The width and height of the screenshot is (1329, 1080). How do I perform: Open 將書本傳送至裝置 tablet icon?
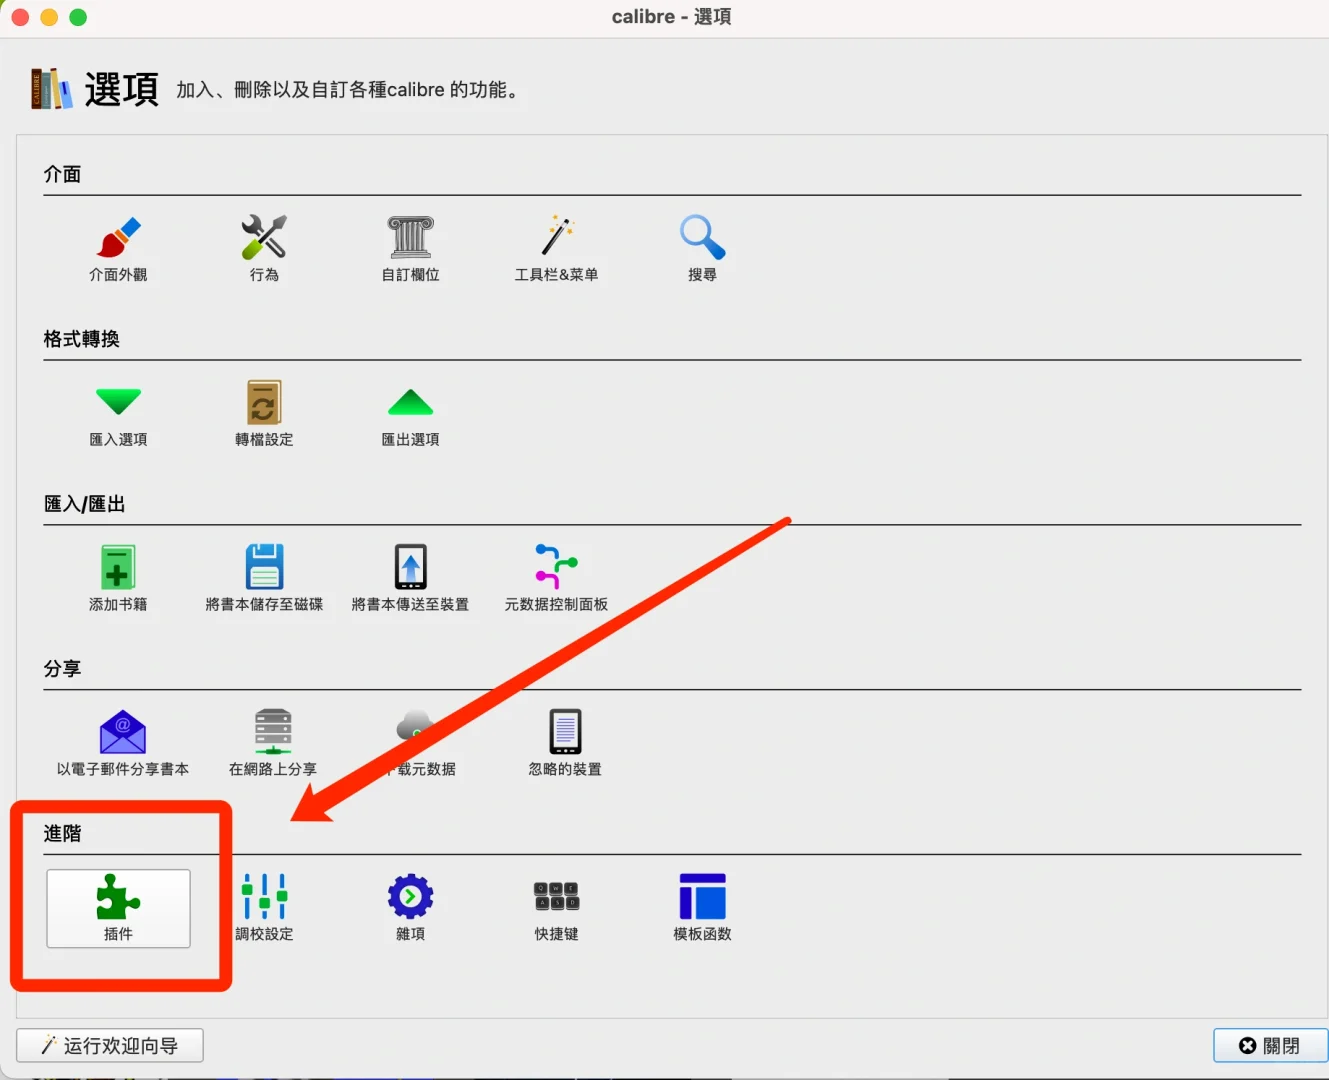coord(410,567)
